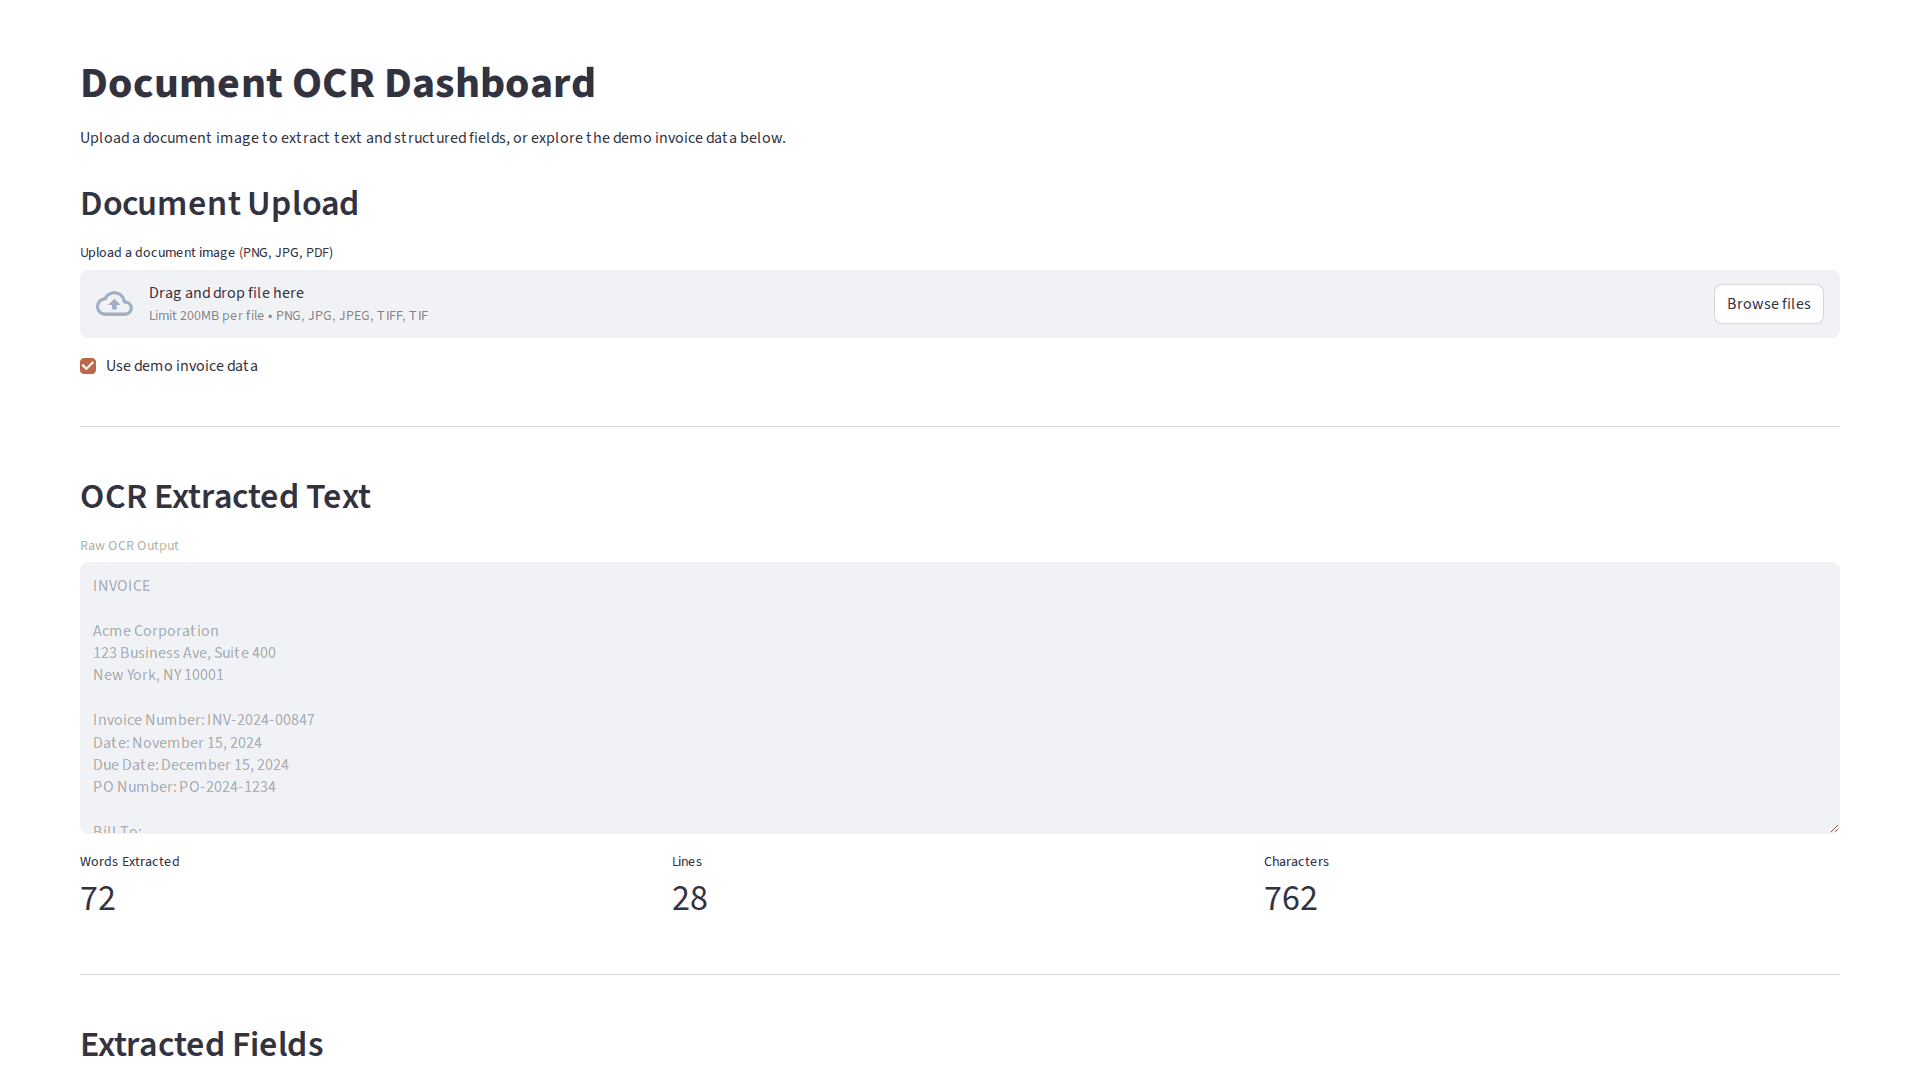Select the Document OCR Dashboard title
The height and width of the screenshot is (1080, 1920).
[338, 82]
